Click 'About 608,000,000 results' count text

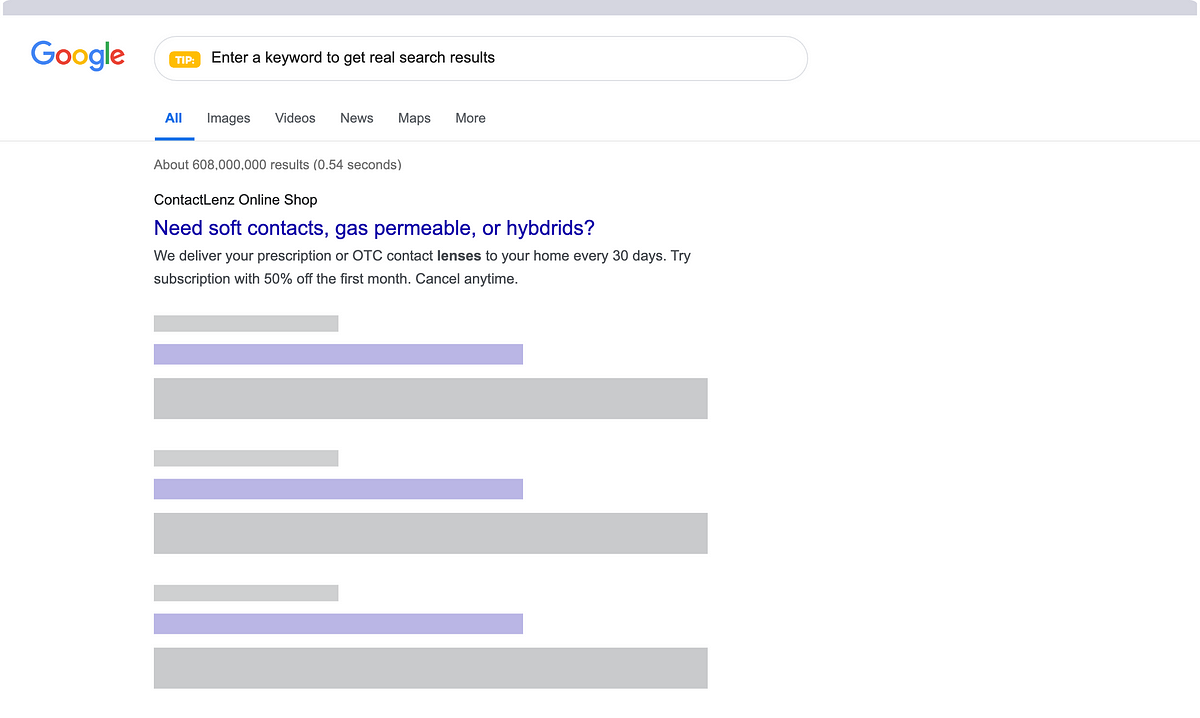tap(277, 164)
